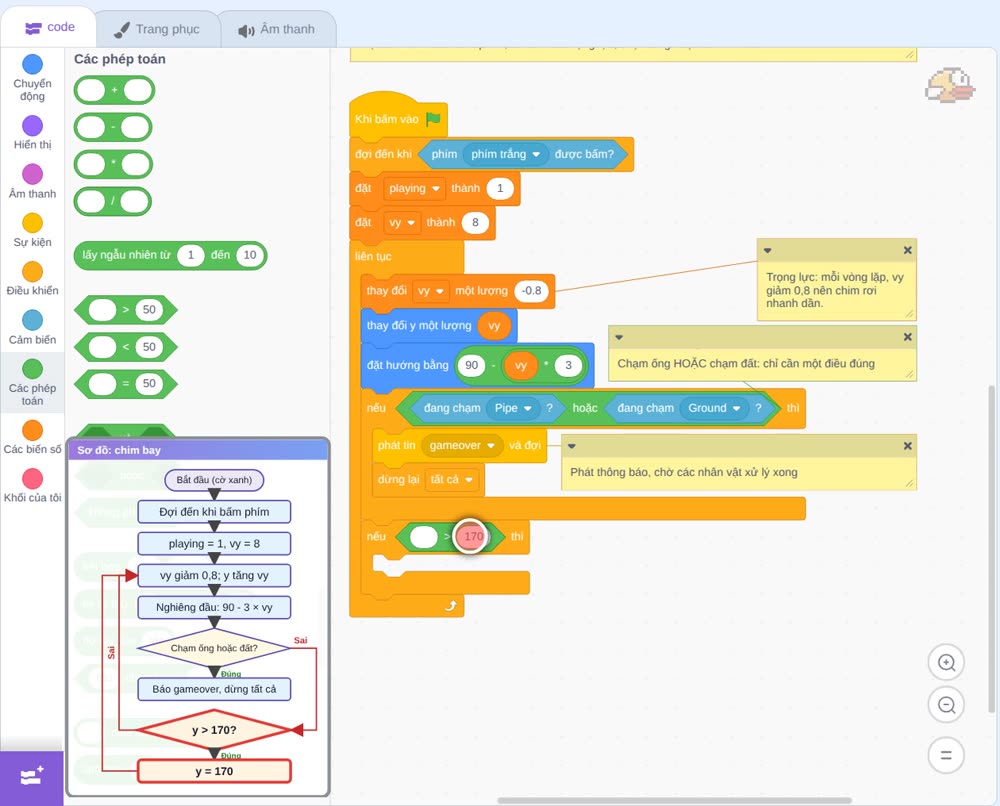Open the Các biến số block category
This screenshot has width=1000, height=806.
pos(32,437)
